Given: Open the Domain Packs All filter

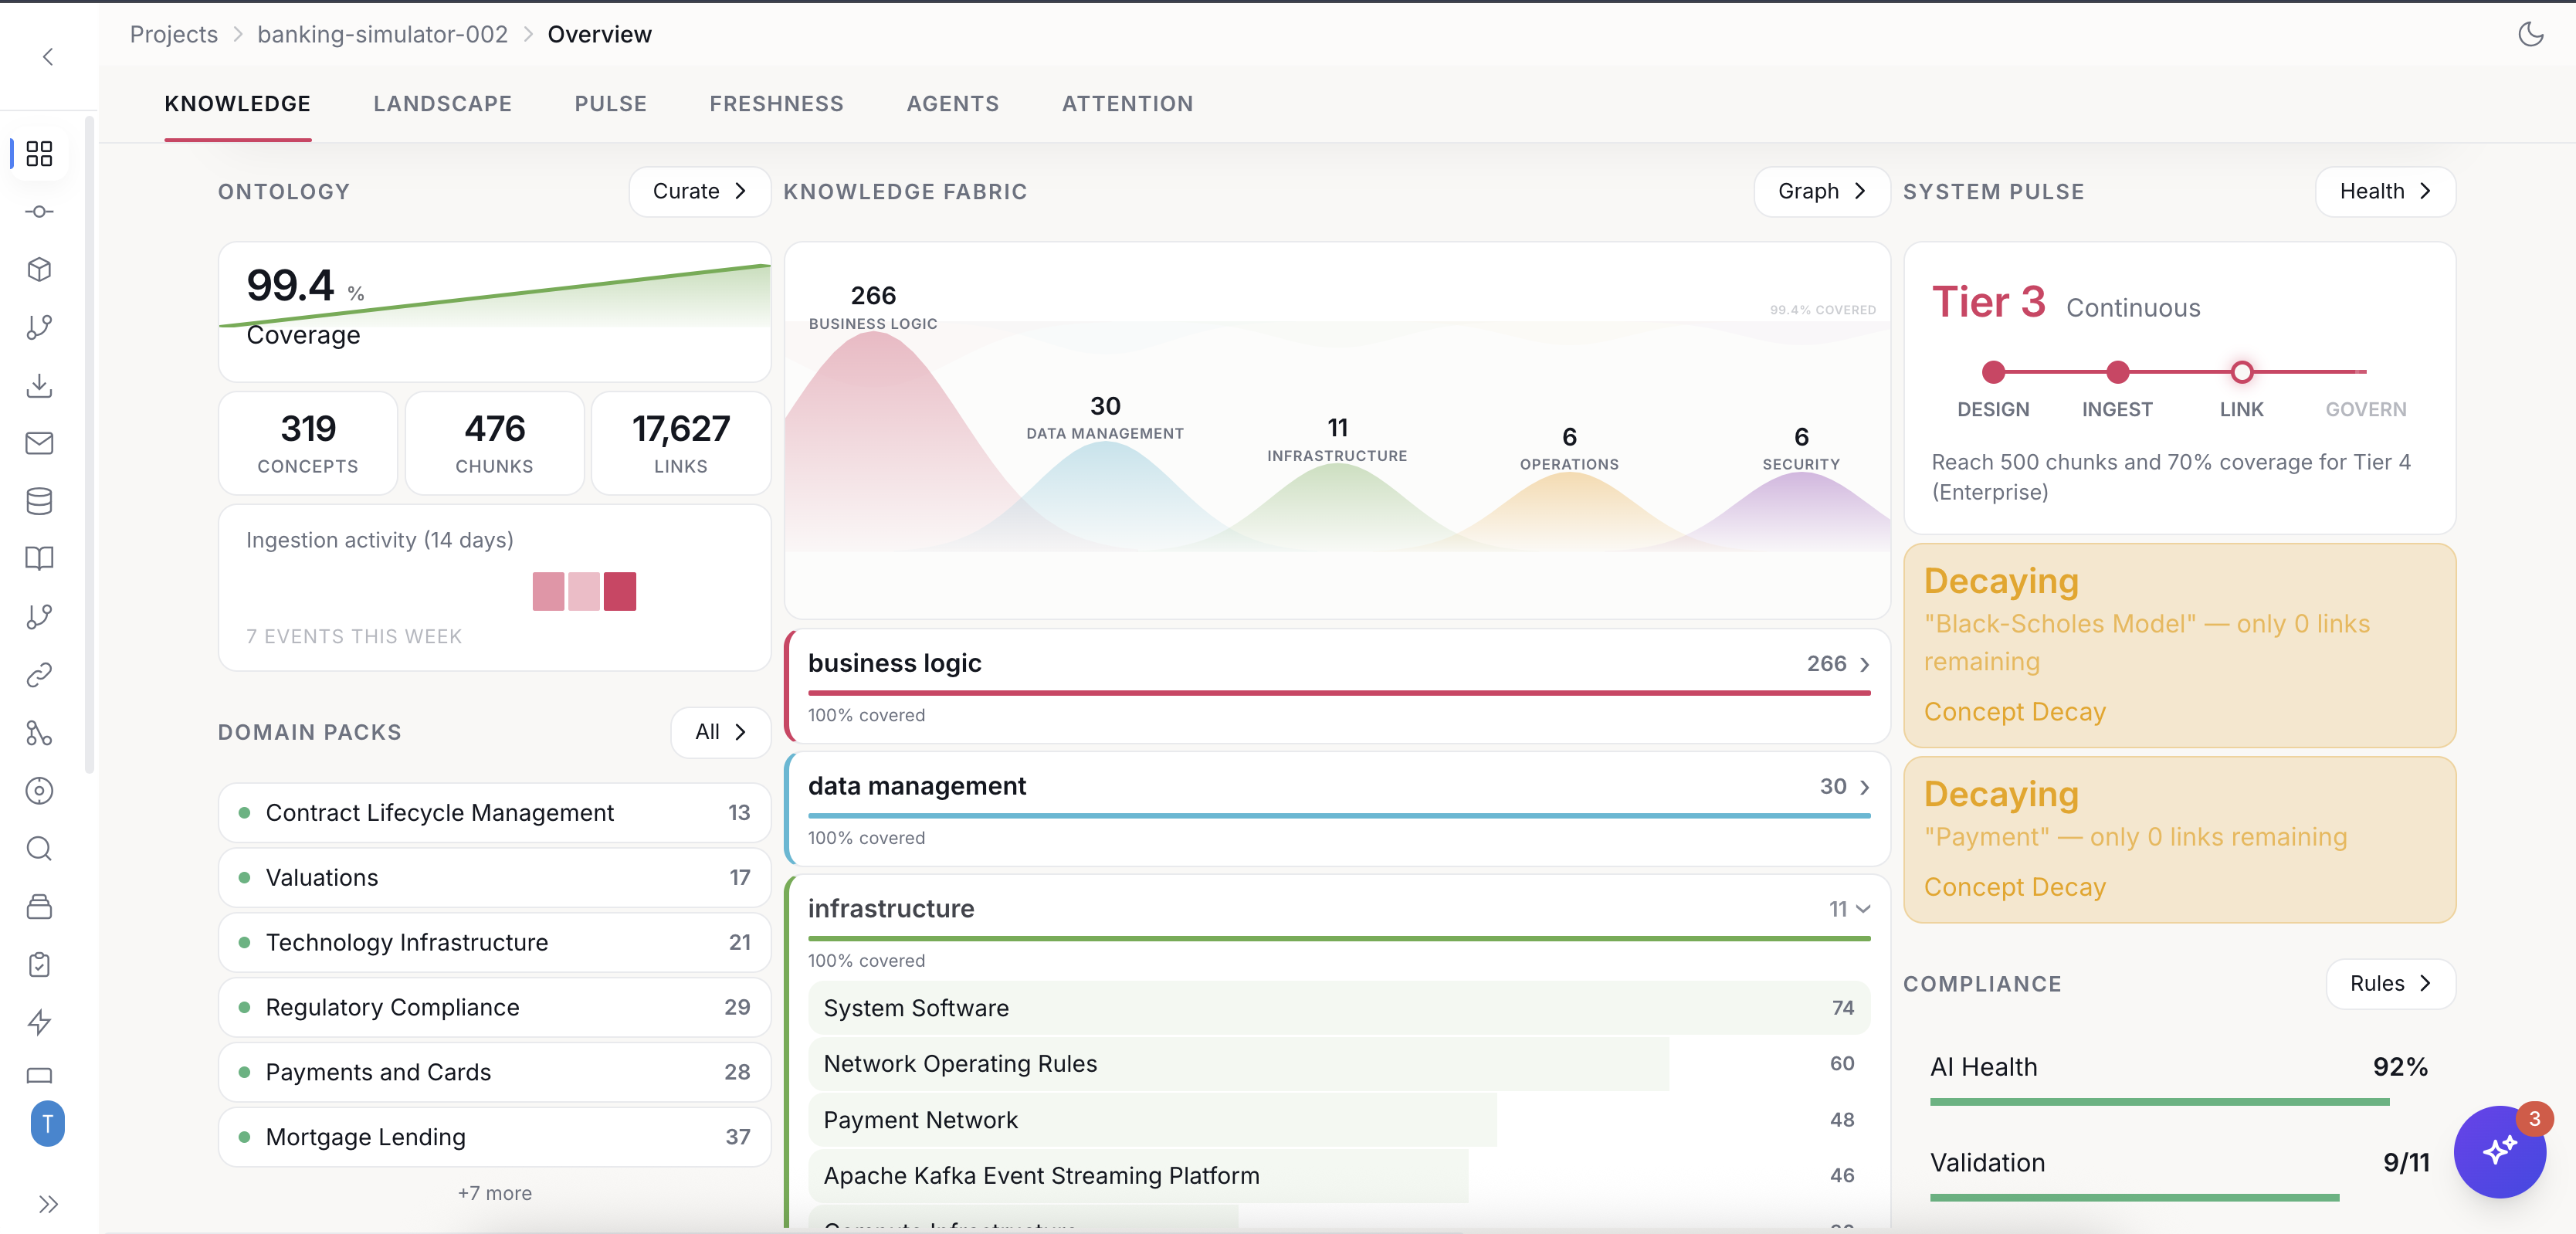Looking at the screenshot, I should pos(719,732).
